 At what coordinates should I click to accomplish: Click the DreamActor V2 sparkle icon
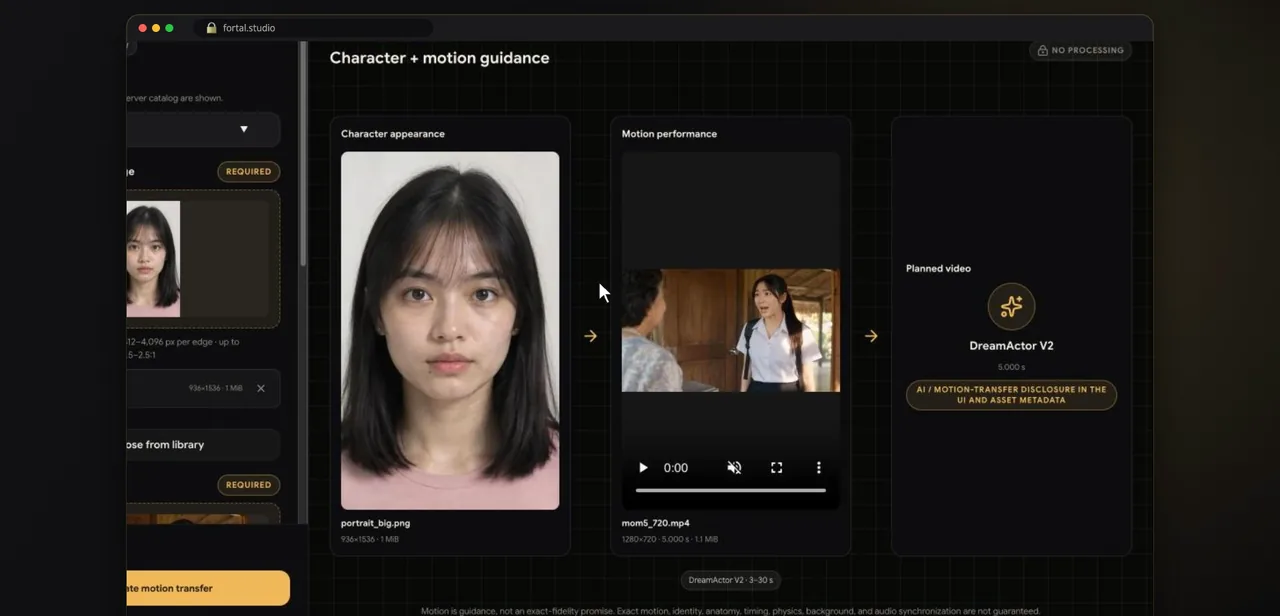coord(1011,306)
